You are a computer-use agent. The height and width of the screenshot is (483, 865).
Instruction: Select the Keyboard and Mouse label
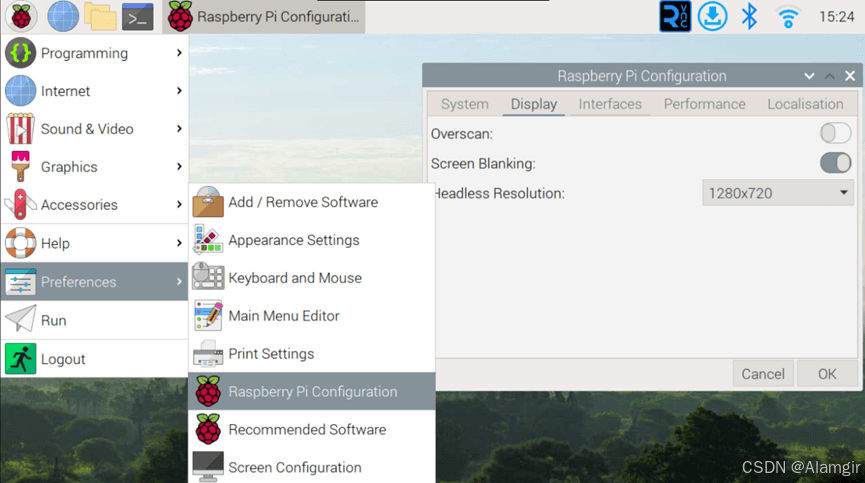click(295, 278)
